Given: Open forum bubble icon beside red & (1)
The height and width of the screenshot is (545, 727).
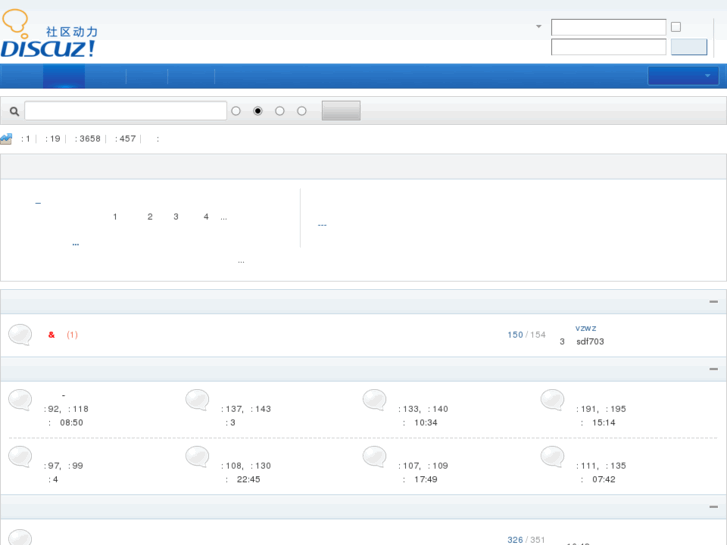Looking at the screenshot, I should tap(20, 334).
